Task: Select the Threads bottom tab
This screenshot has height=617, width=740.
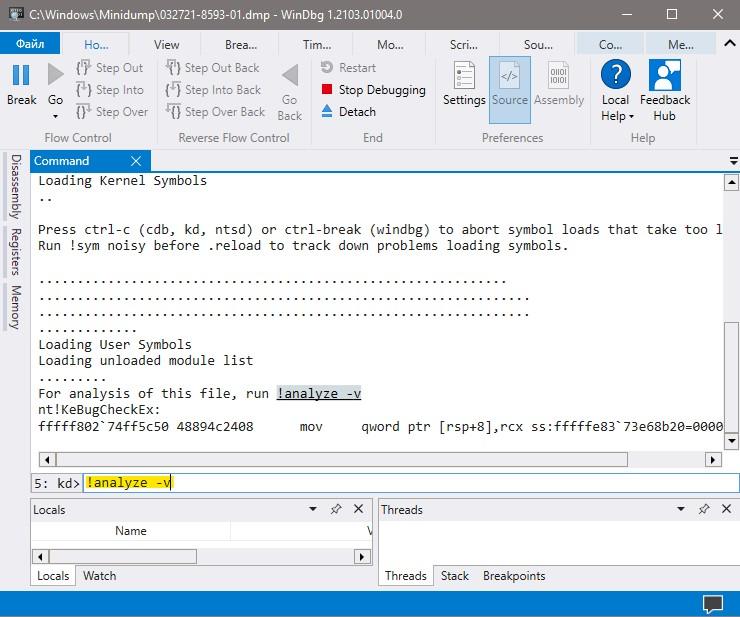Action: [x=405, y=575]
